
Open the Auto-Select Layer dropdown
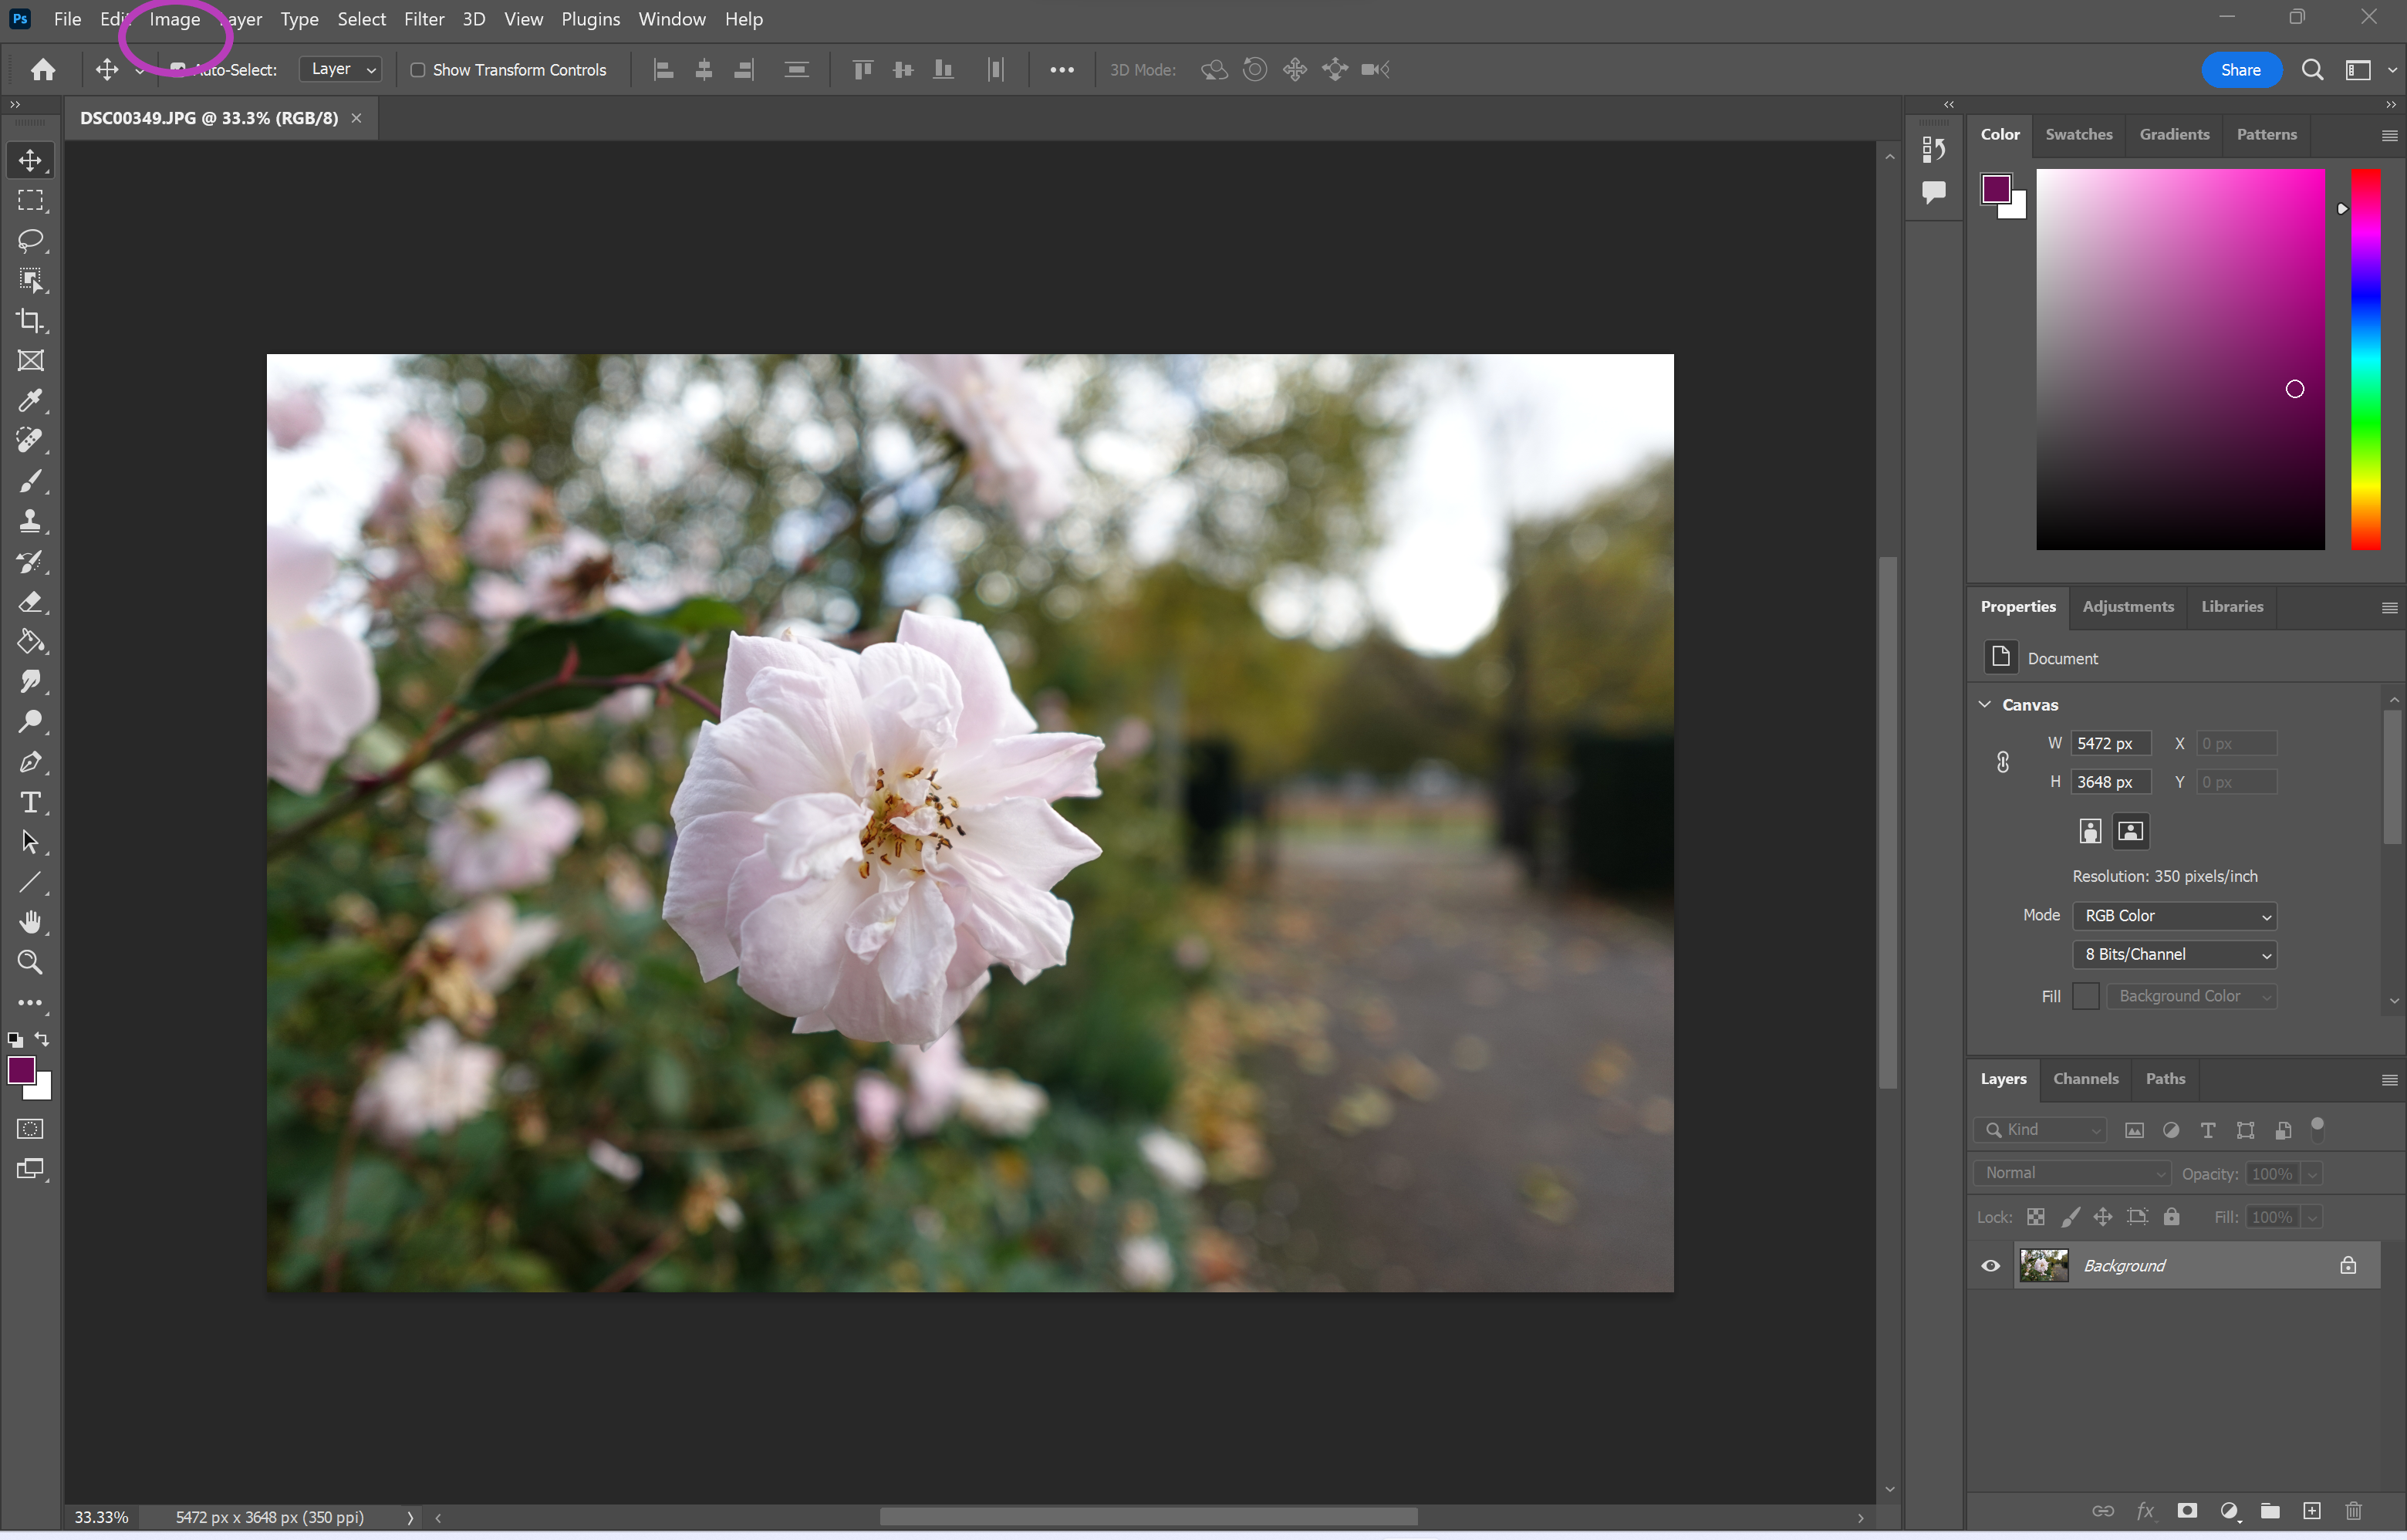(x=341, y=69)
